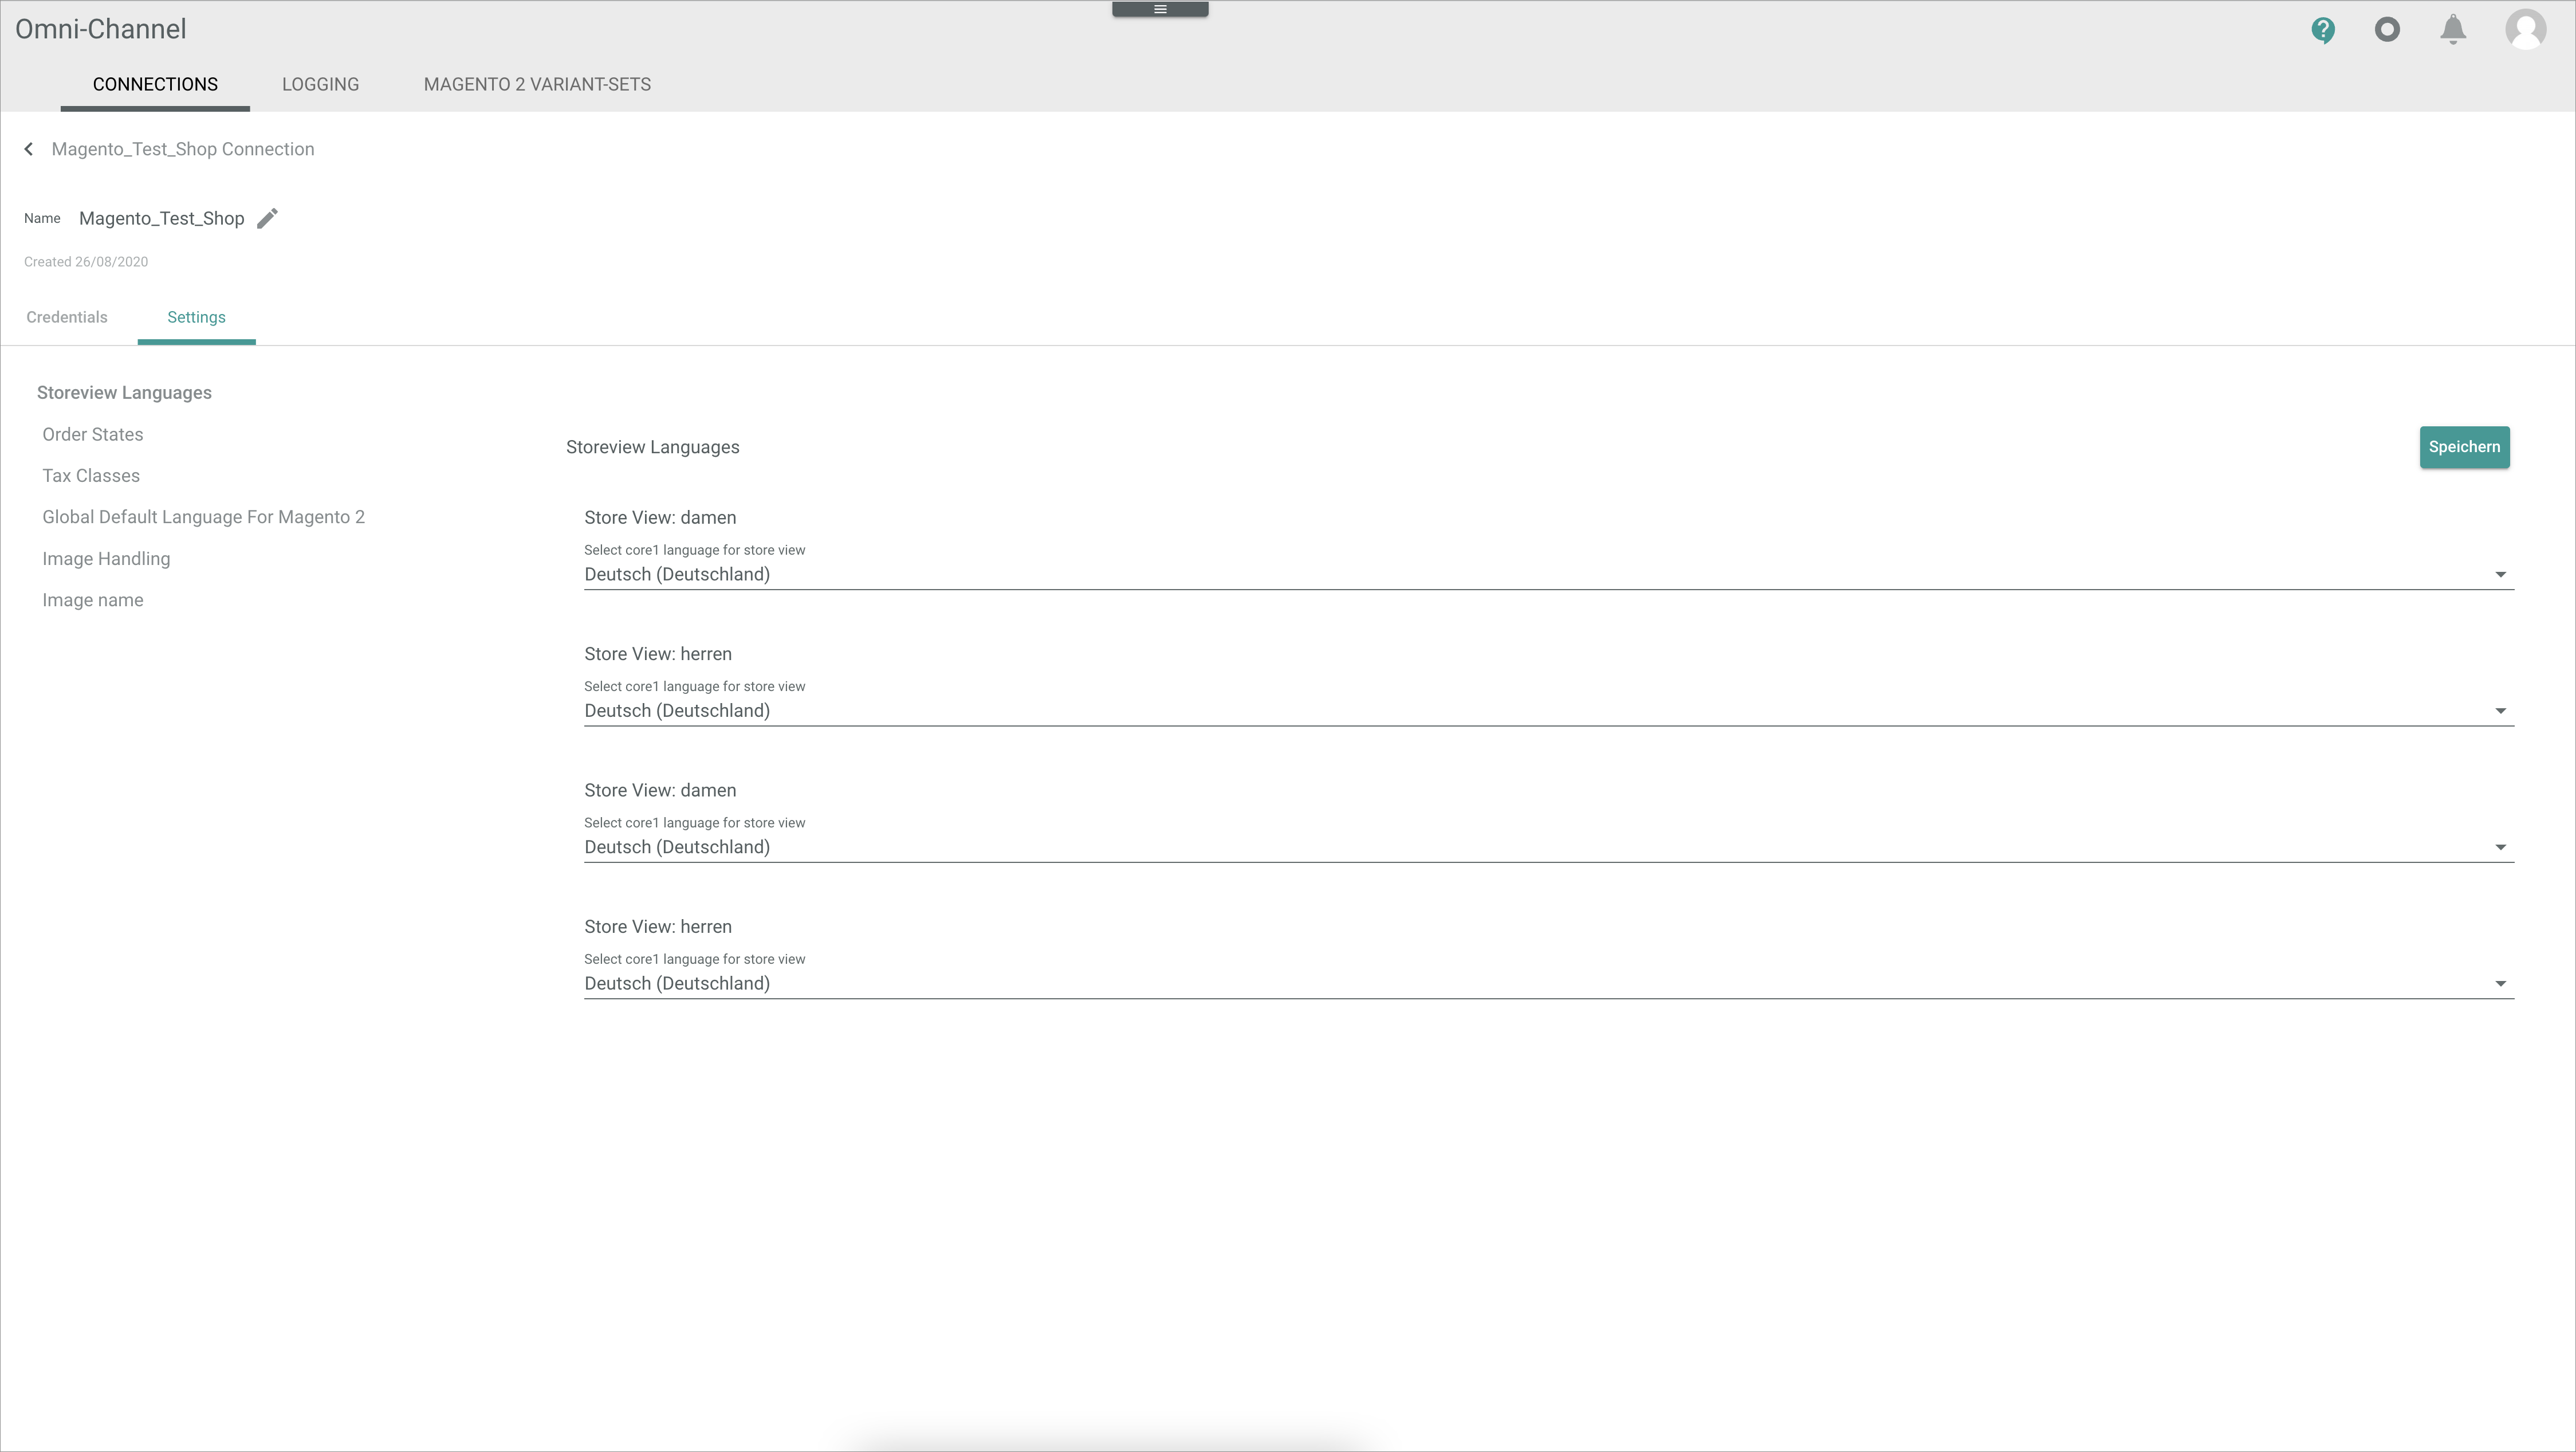Screen dimensions: 2576x1452
Task: Click the first Store View: damen label
Action: click(660, 518)
